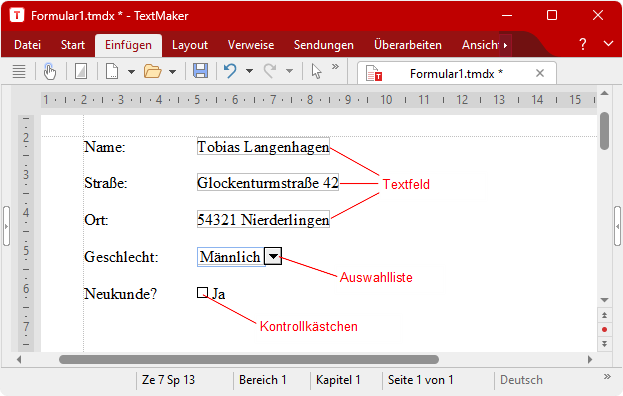Click the vertical scrollbar thumb
The width and height of the screenshot is (623, 396).
click(604, 131)
